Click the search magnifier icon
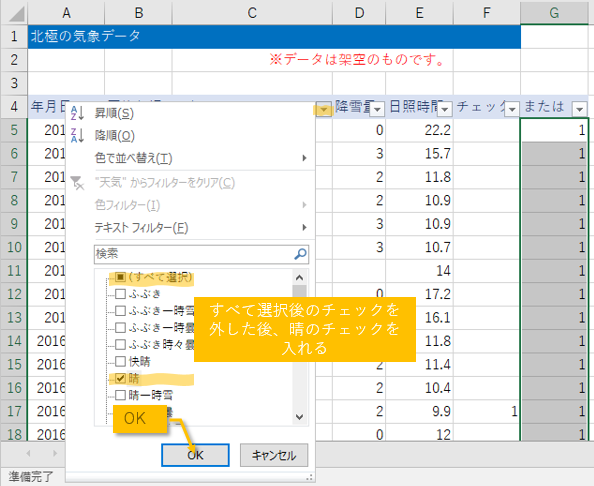This screenshot has width=594, height=486. (300, 254)
